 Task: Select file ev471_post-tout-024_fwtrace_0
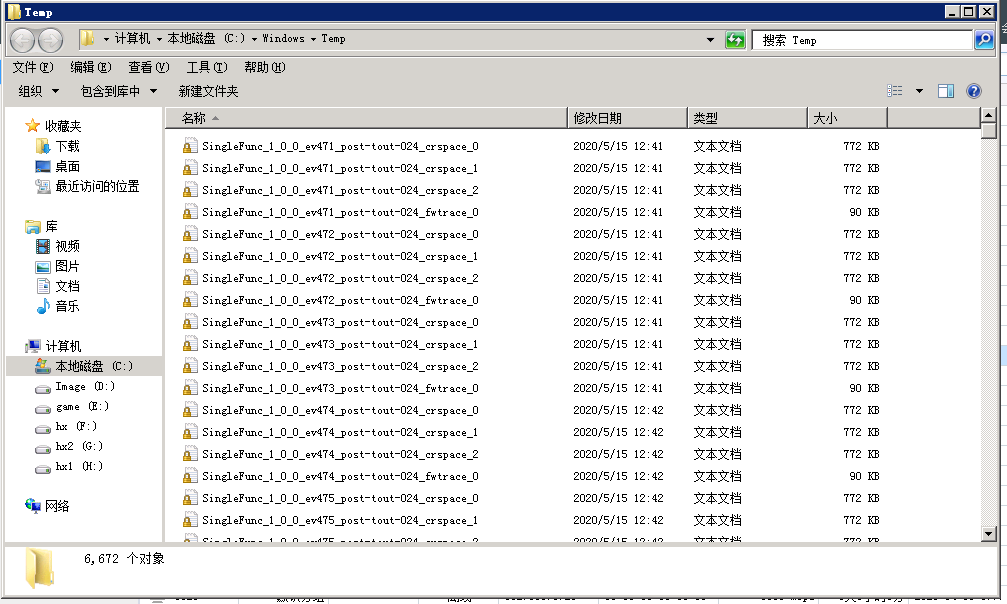(x=340, y=212)
